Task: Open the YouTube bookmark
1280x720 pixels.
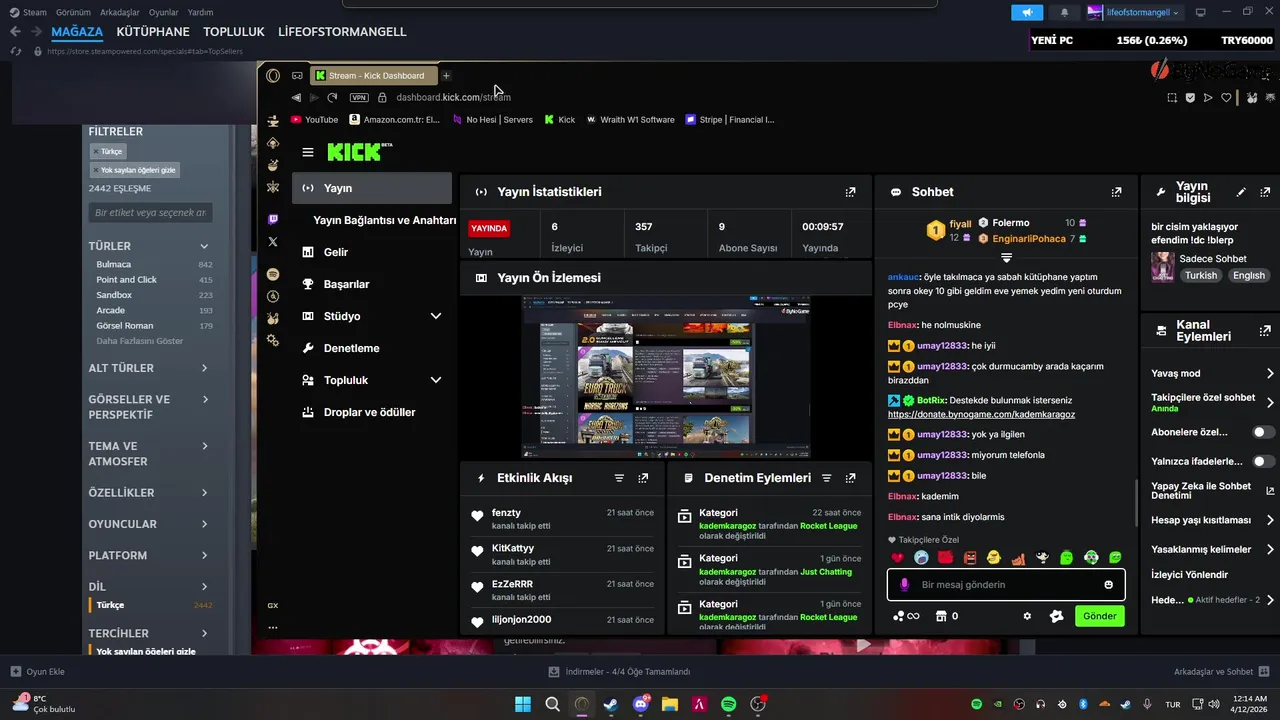Action: 314,119
